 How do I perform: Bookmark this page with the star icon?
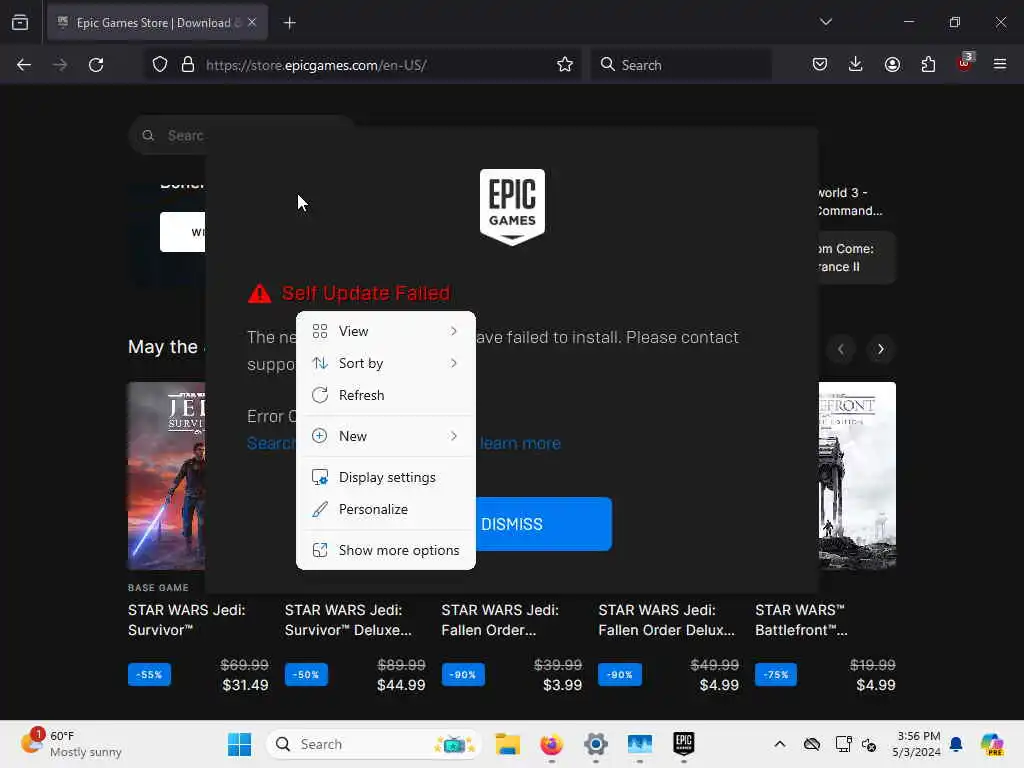tap(565, 65)
